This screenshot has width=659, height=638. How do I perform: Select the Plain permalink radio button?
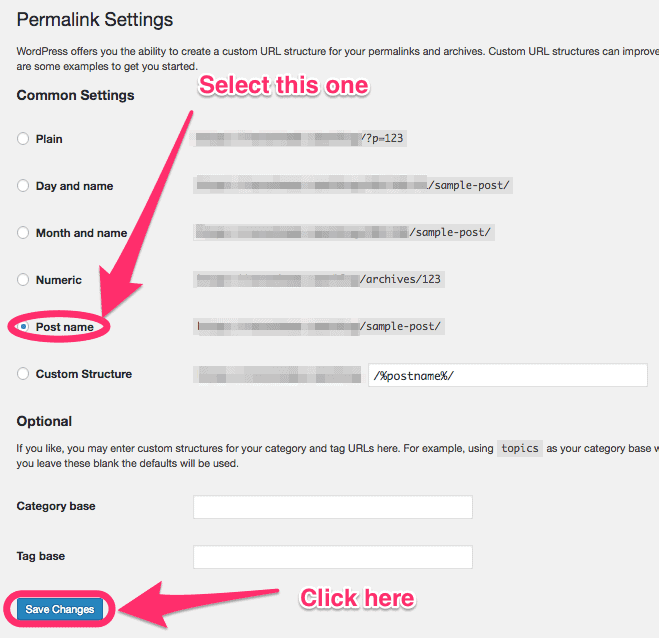pyautogui.click(x=23, y=139)
